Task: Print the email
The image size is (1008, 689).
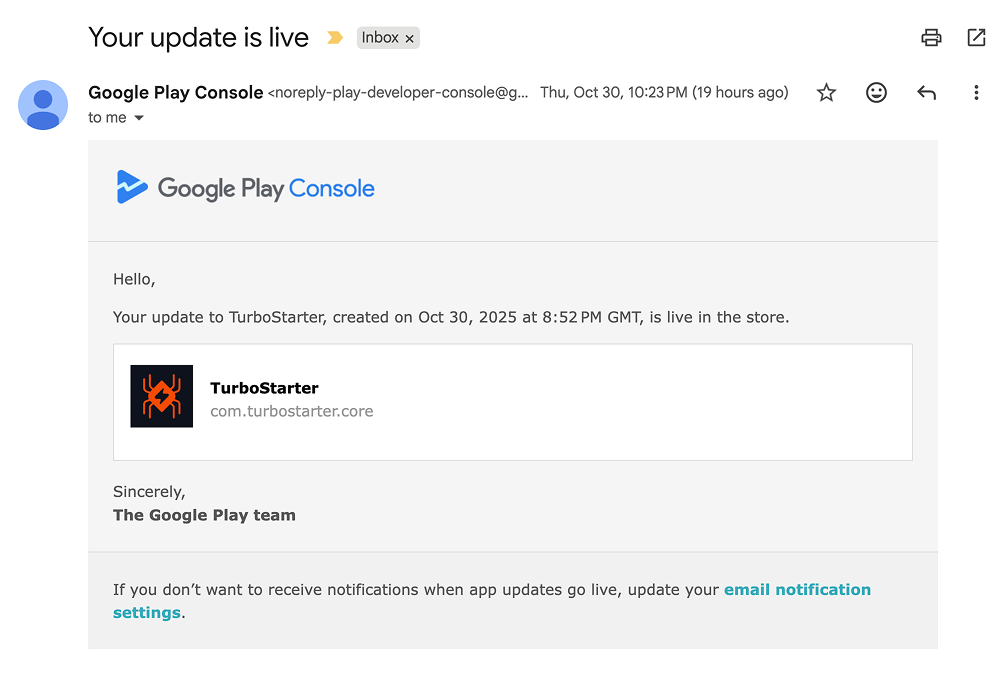Action: [x=931, y=37]
